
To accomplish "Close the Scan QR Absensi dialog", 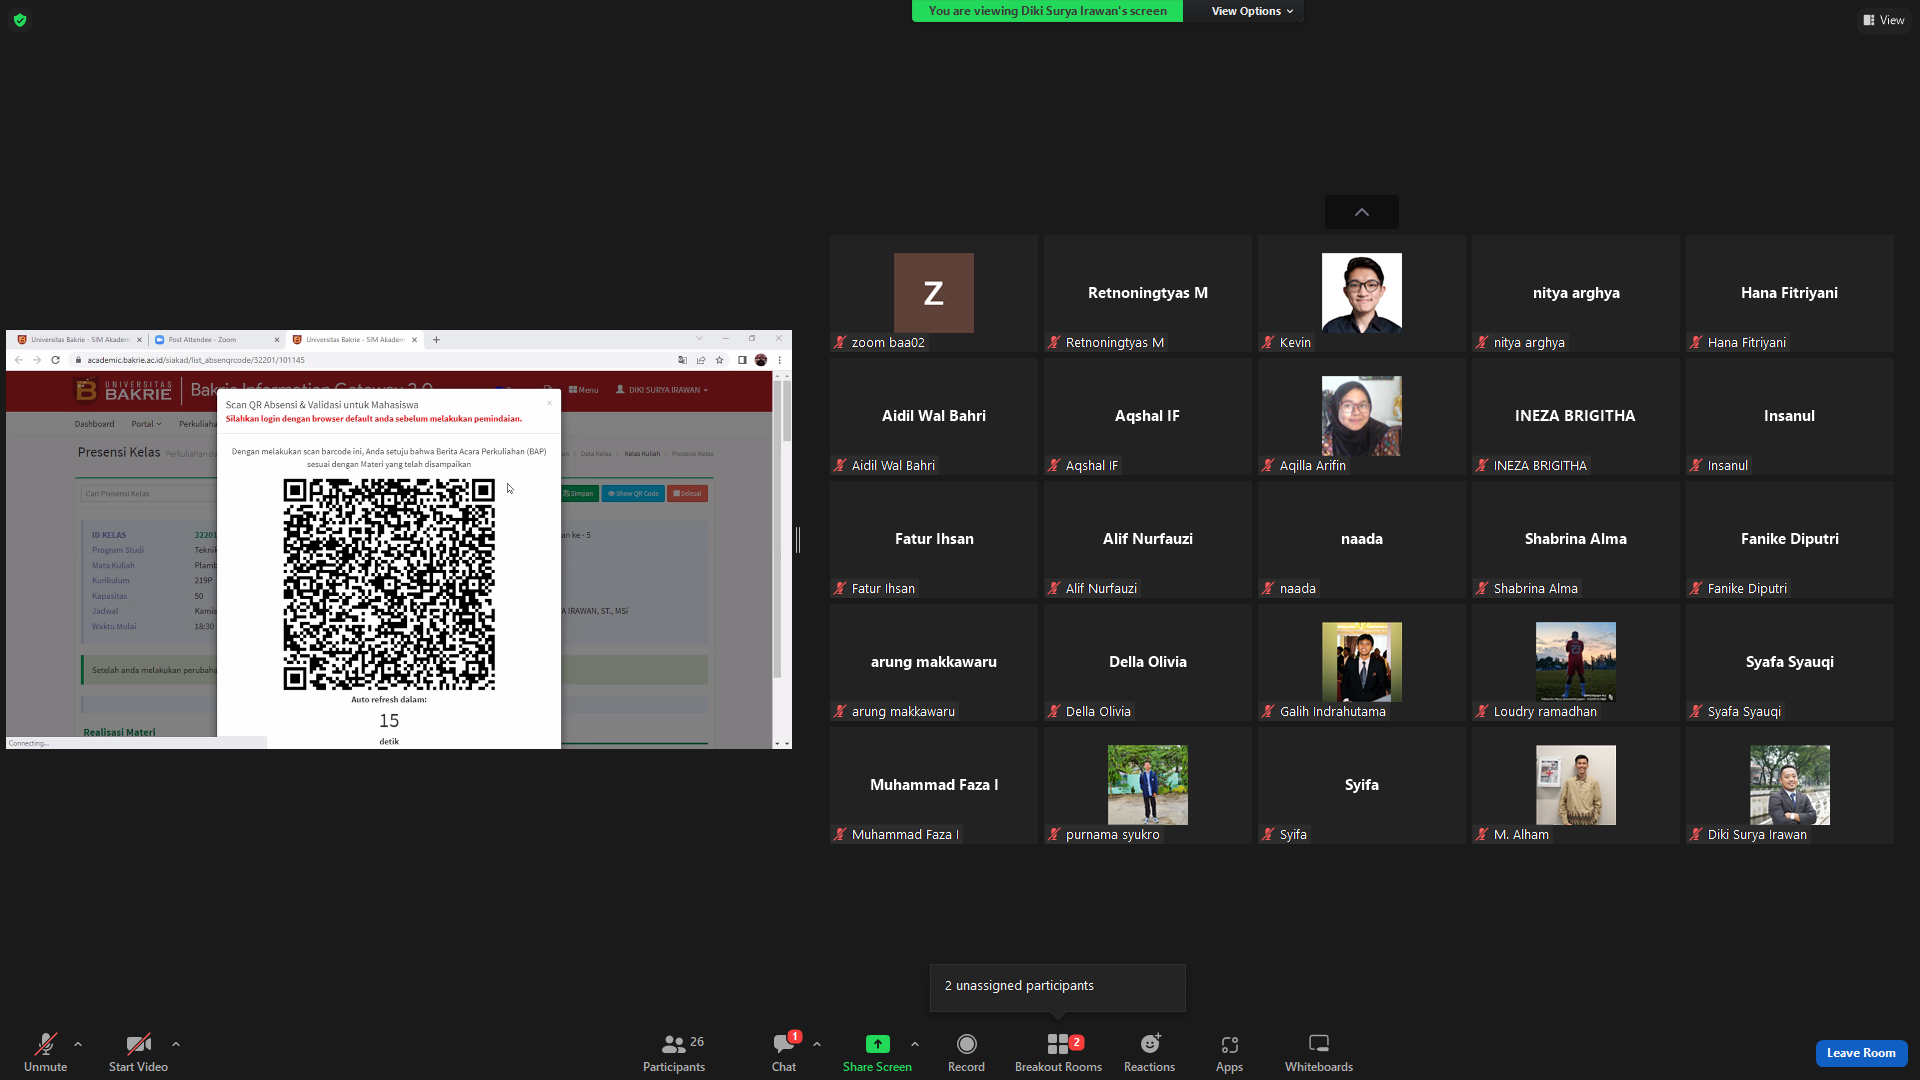I will tap(549, 403).
